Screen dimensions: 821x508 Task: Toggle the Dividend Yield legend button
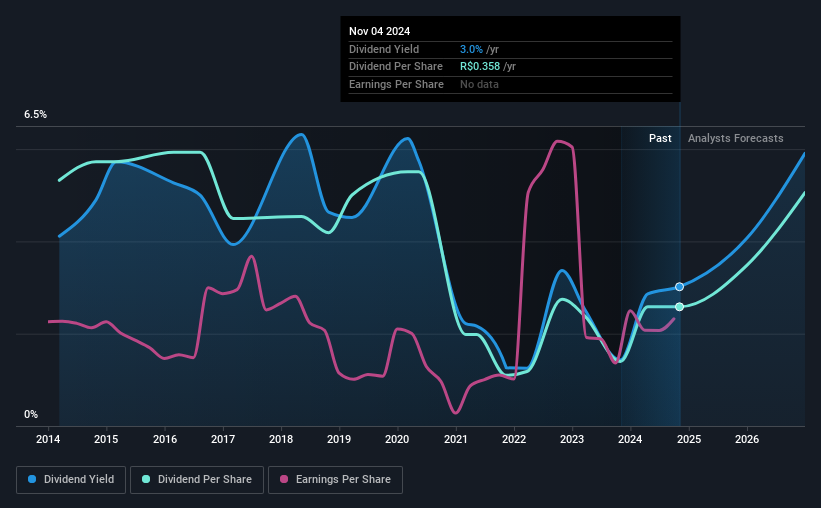pos(71,480)
